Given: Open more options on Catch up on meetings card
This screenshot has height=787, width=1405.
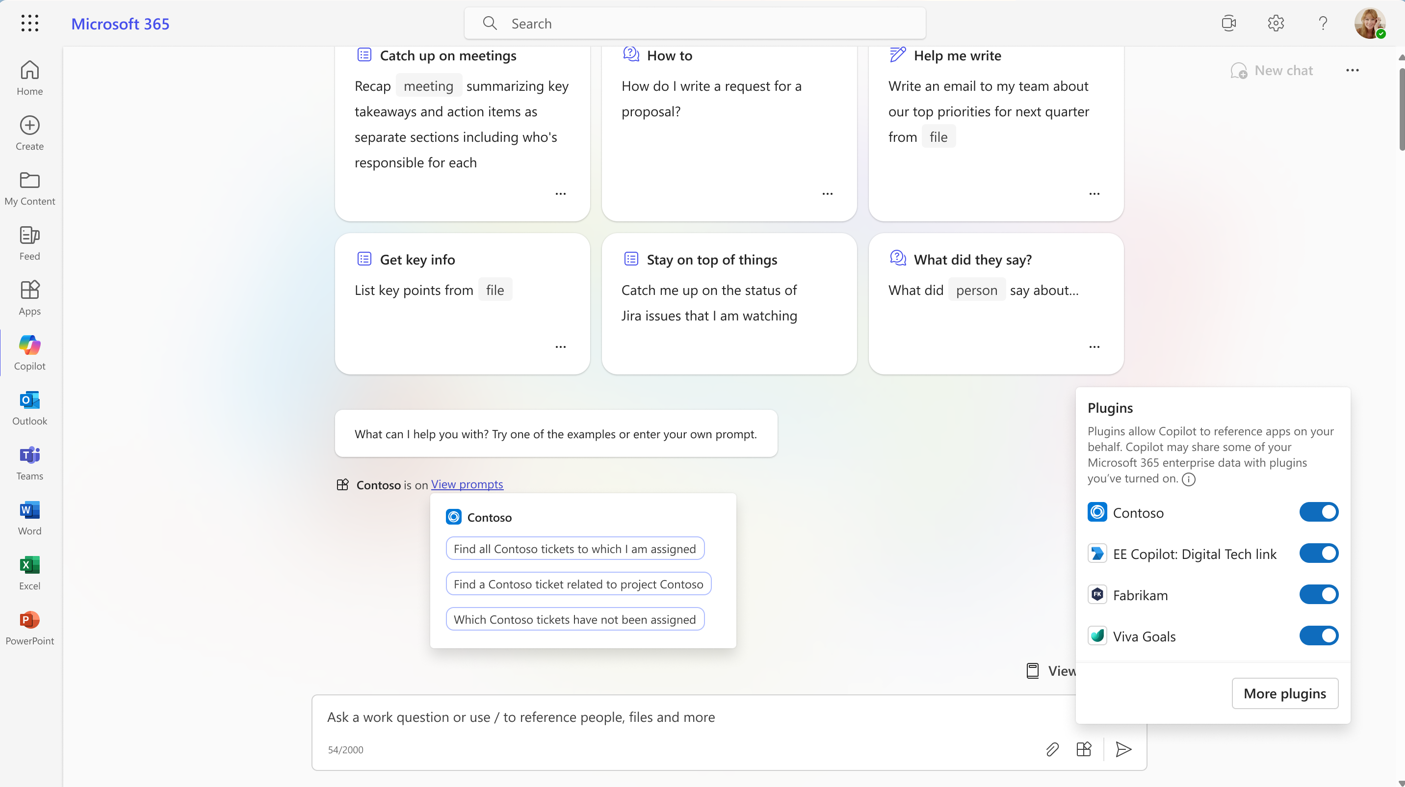Looking at the screenshot, I should [x=561, y=194].
